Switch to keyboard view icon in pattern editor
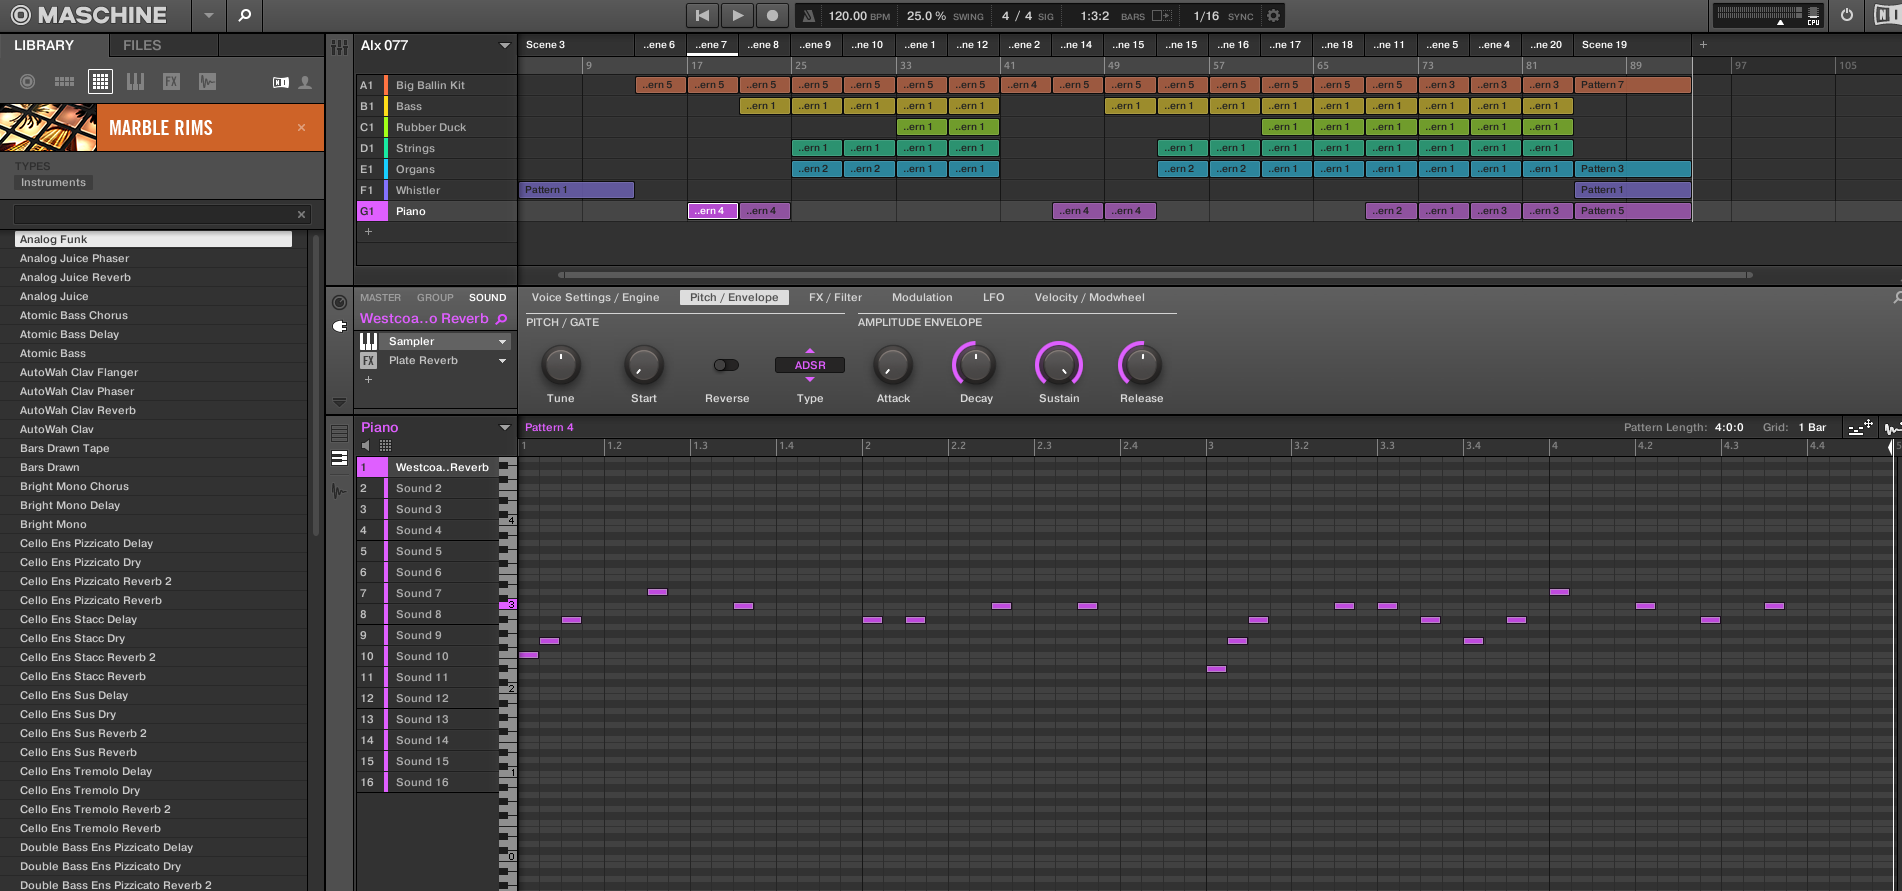This screenshot has width=1902, height=891. 339,458
